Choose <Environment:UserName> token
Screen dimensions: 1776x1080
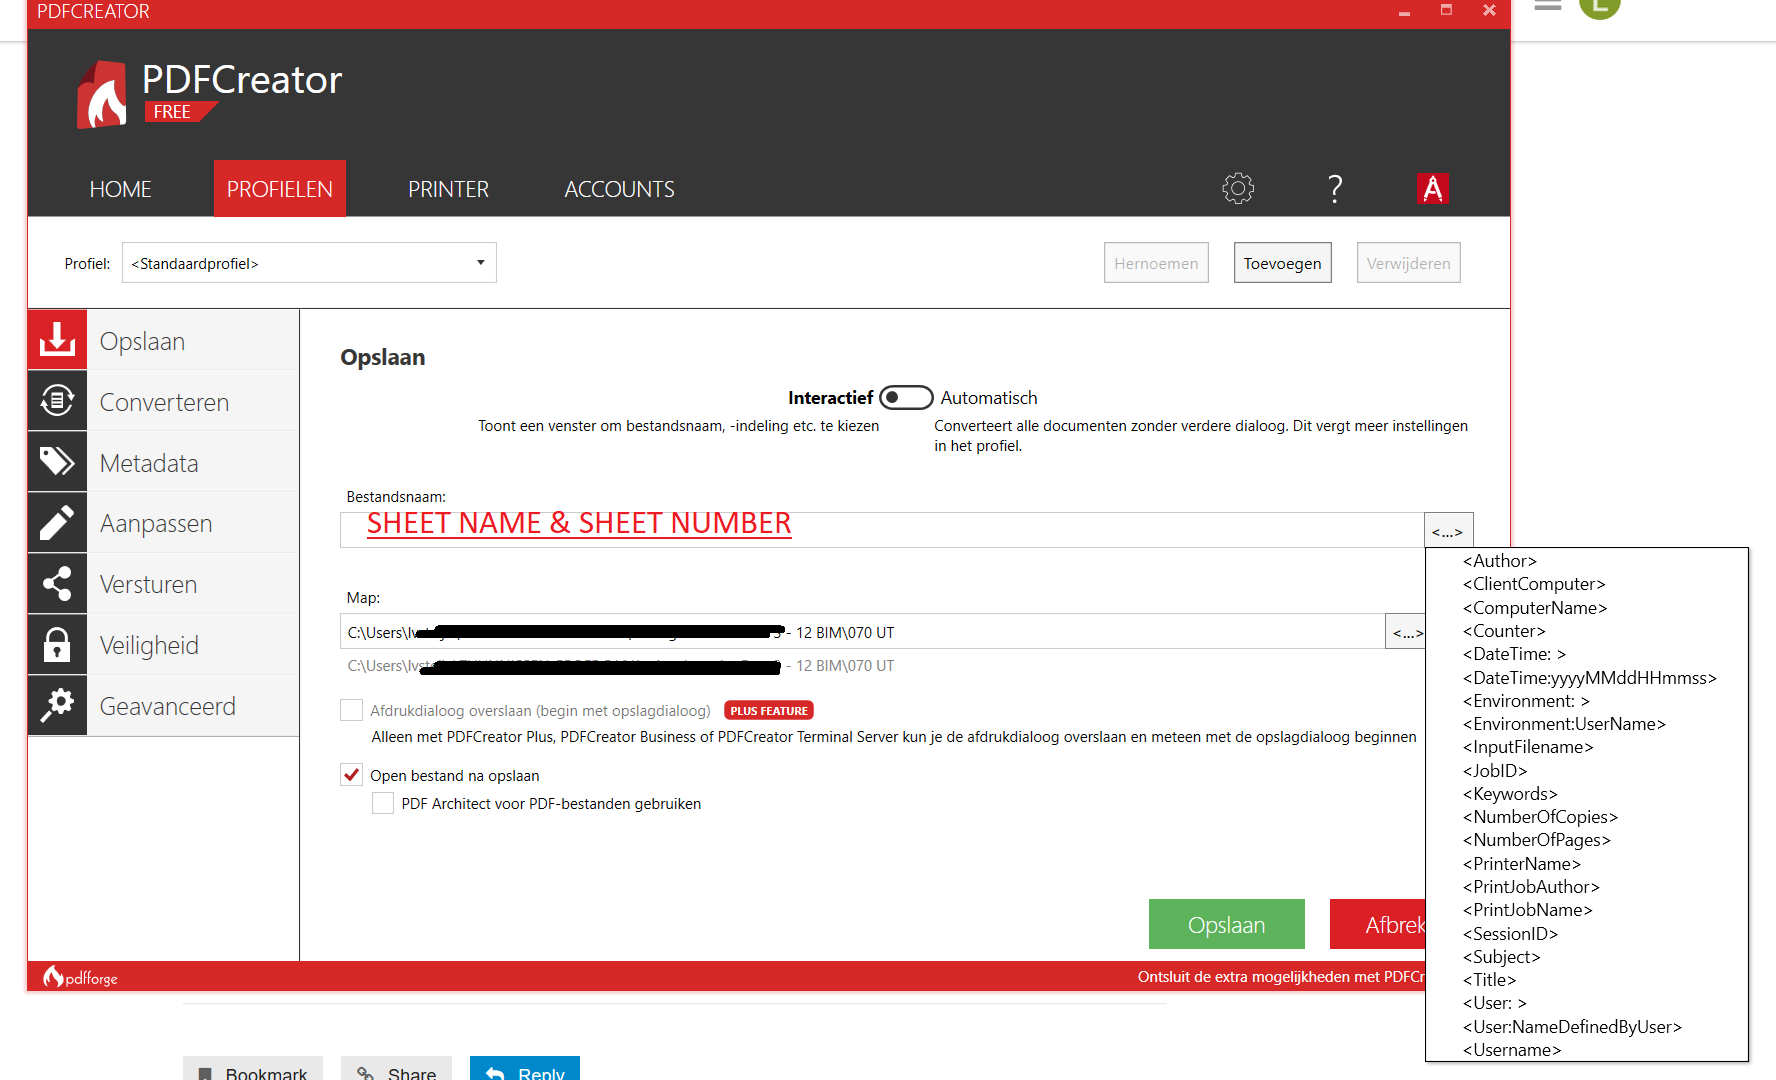point(1564,724)
